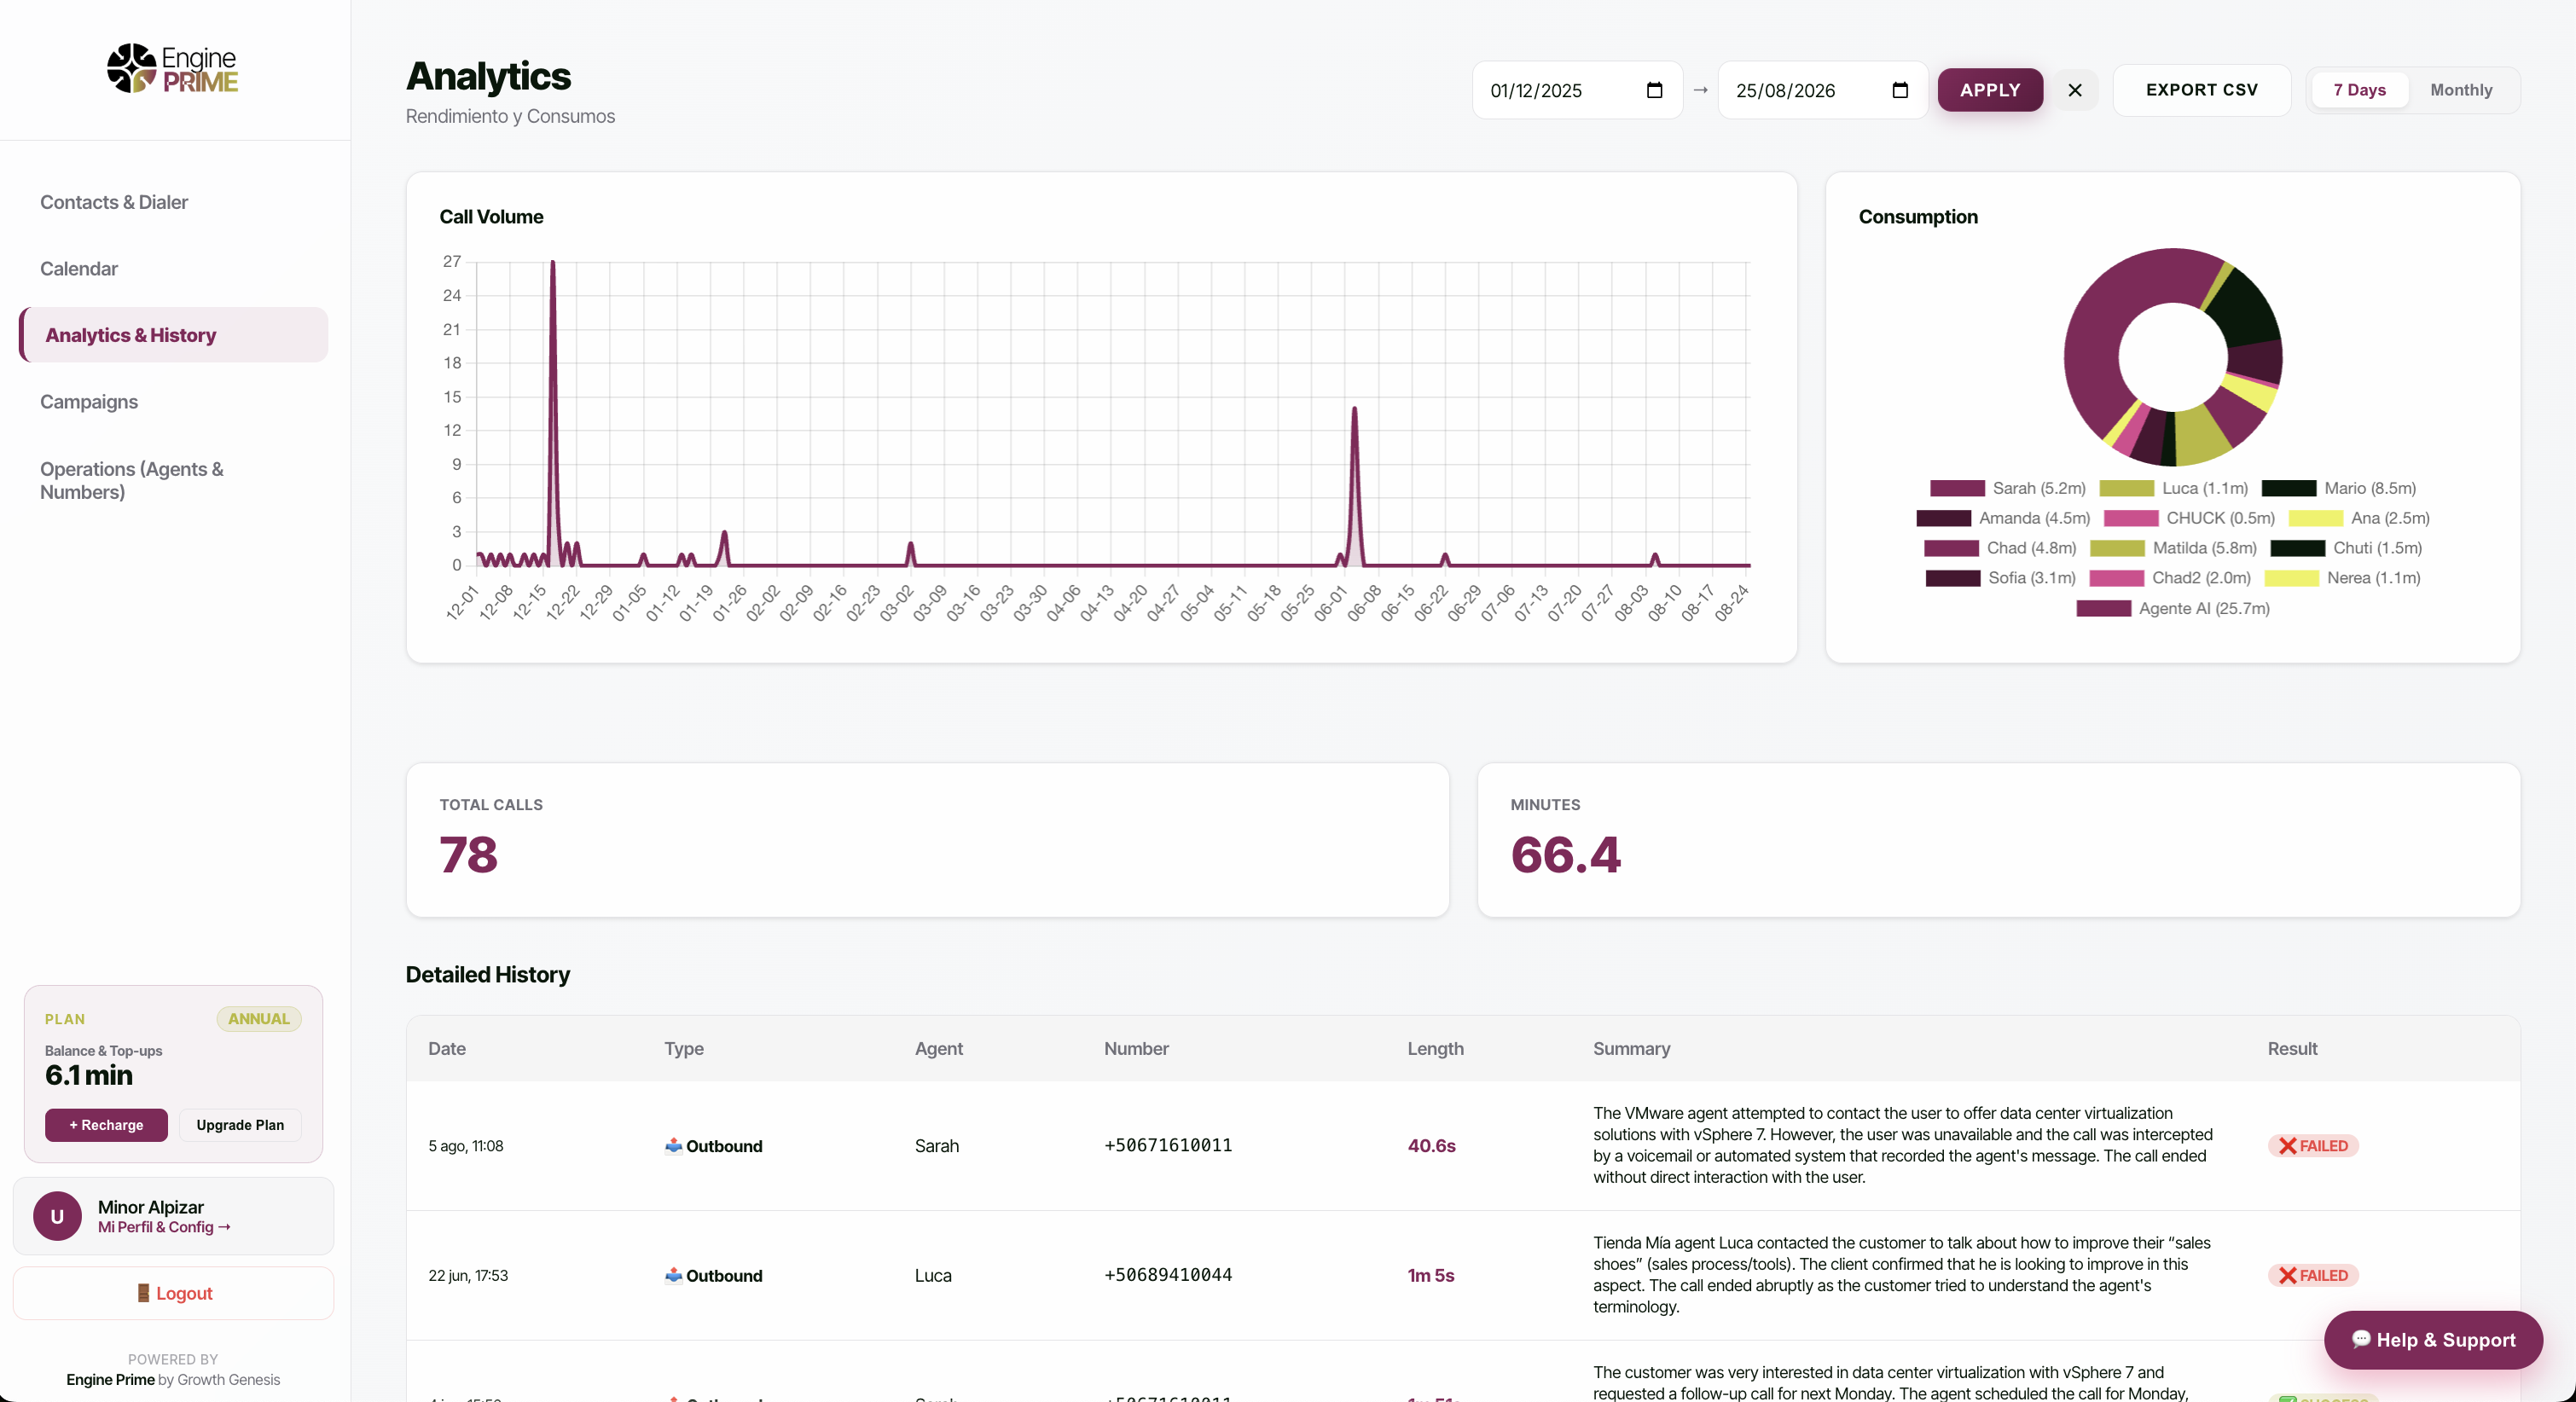Click the Result column header
Viewport: 2576px width, 1402px height.
2292,1049
